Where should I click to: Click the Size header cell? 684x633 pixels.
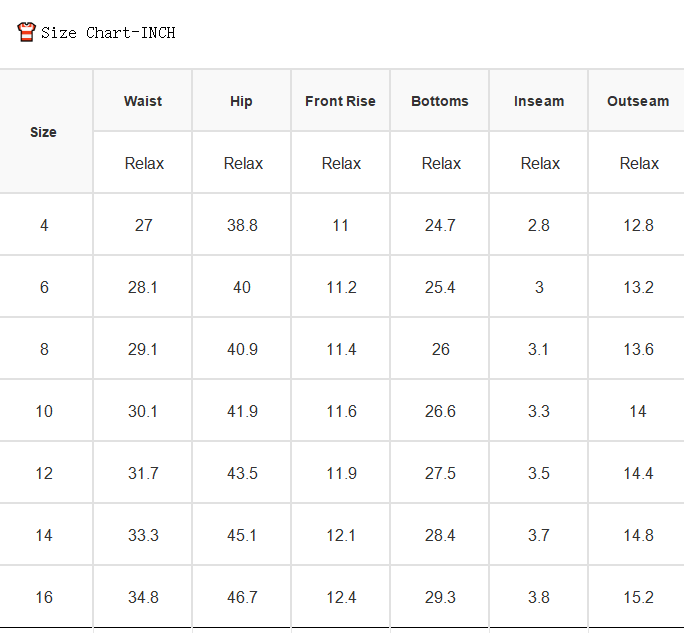point(43,132)
